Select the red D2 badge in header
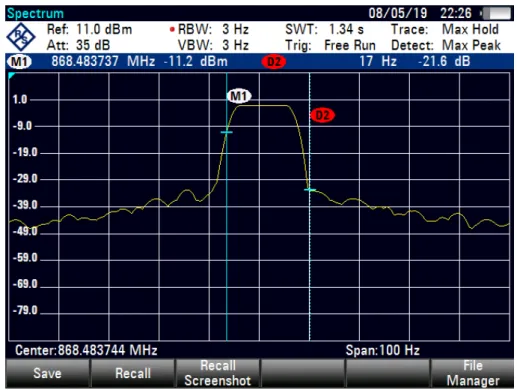The height and width of the screenshot is (390, 517). coord(274,62)
